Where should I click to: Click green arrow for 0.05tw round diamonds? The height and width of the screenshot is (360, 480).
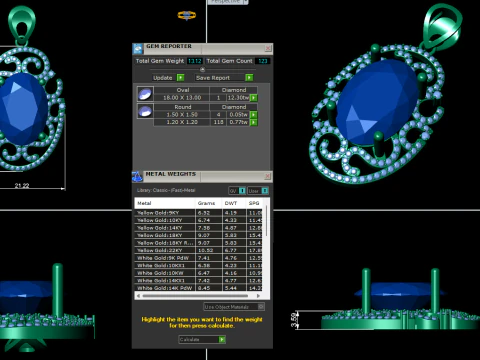point(254,115)
